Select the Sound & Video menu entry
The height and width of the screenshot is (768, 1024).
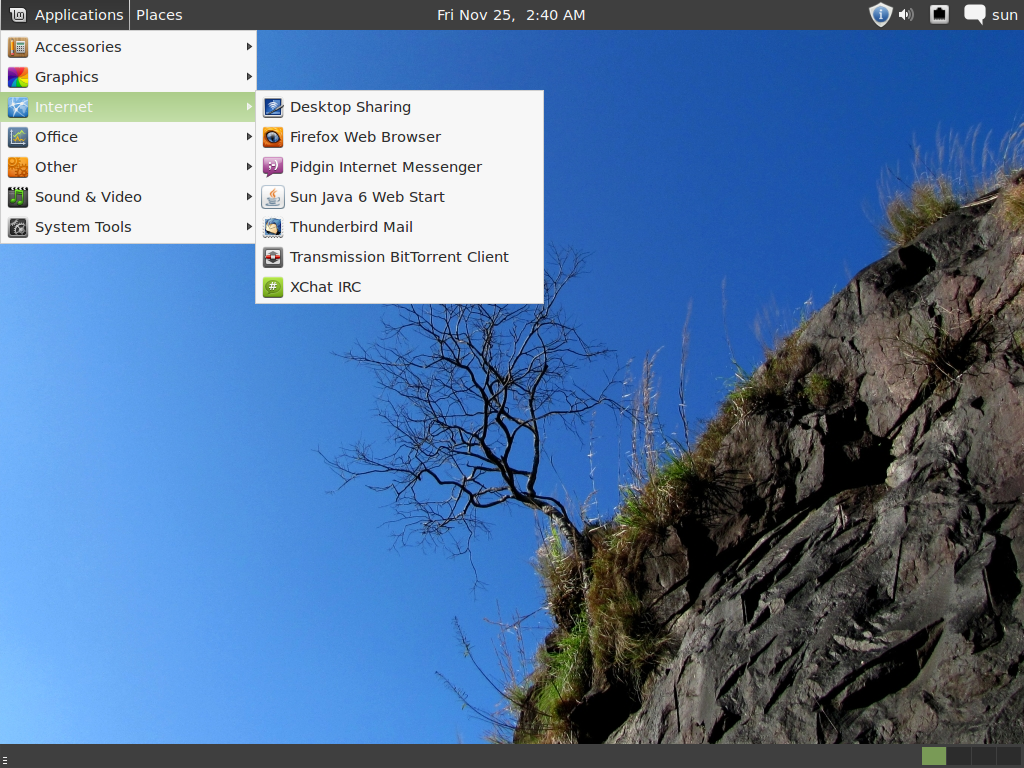click(90, 197)
